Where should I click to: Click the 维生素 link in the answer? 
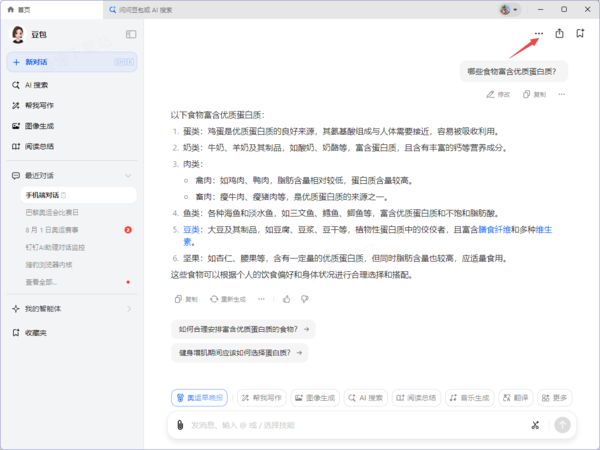(543, 230)
